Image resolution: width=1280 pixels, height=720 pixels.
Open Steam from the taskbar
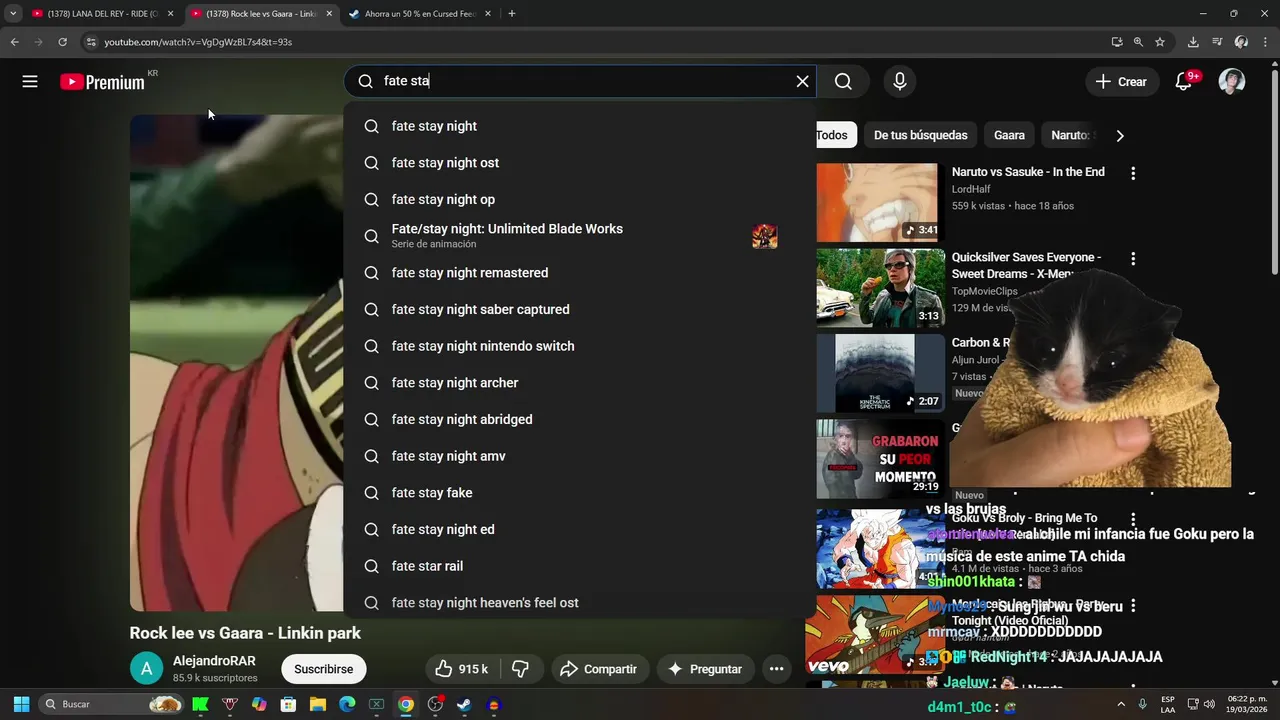coord(464,704)
